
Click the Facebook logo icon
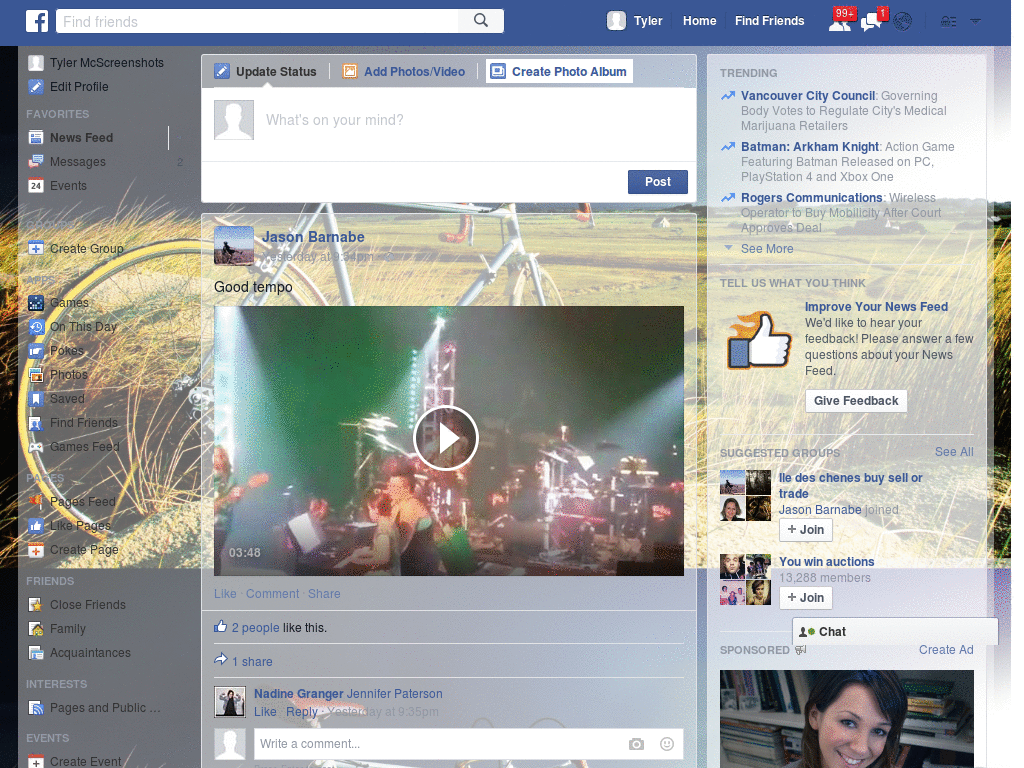37,21
